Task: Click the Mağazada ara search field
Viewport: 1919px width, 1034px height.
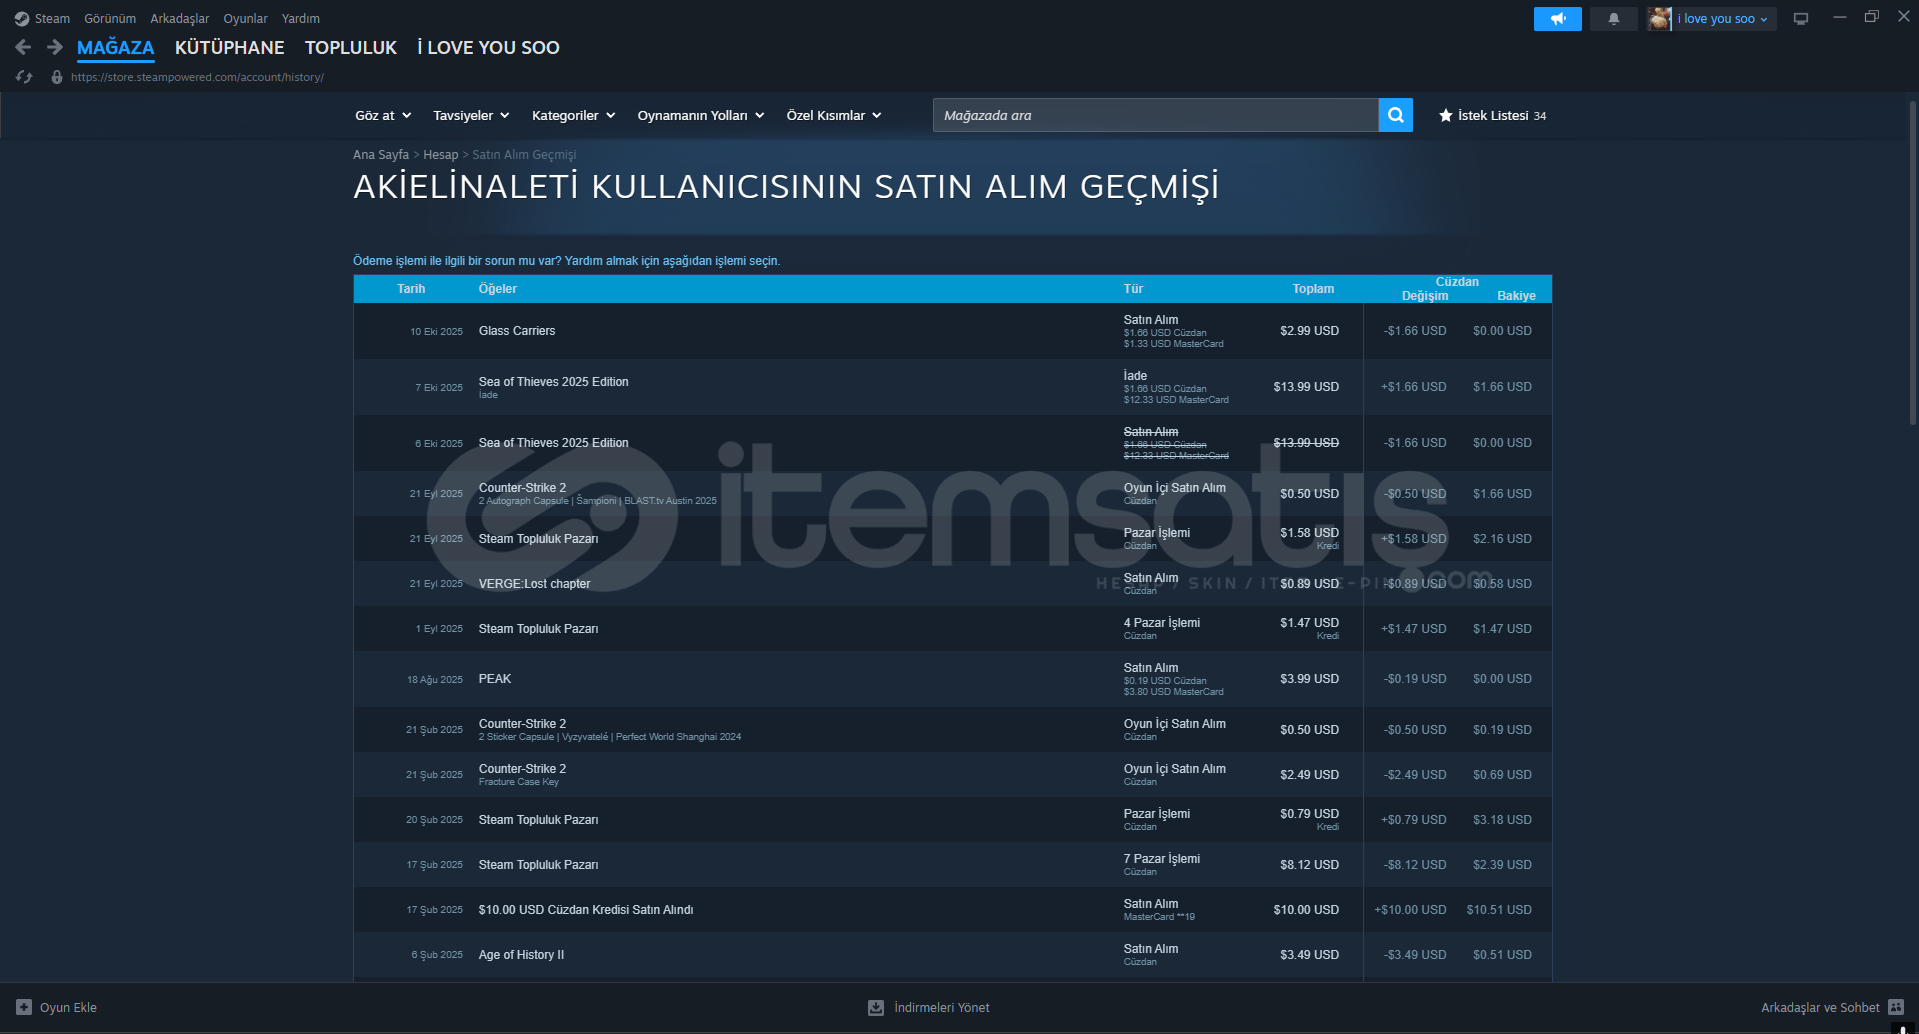Action: pos(1155,115)
